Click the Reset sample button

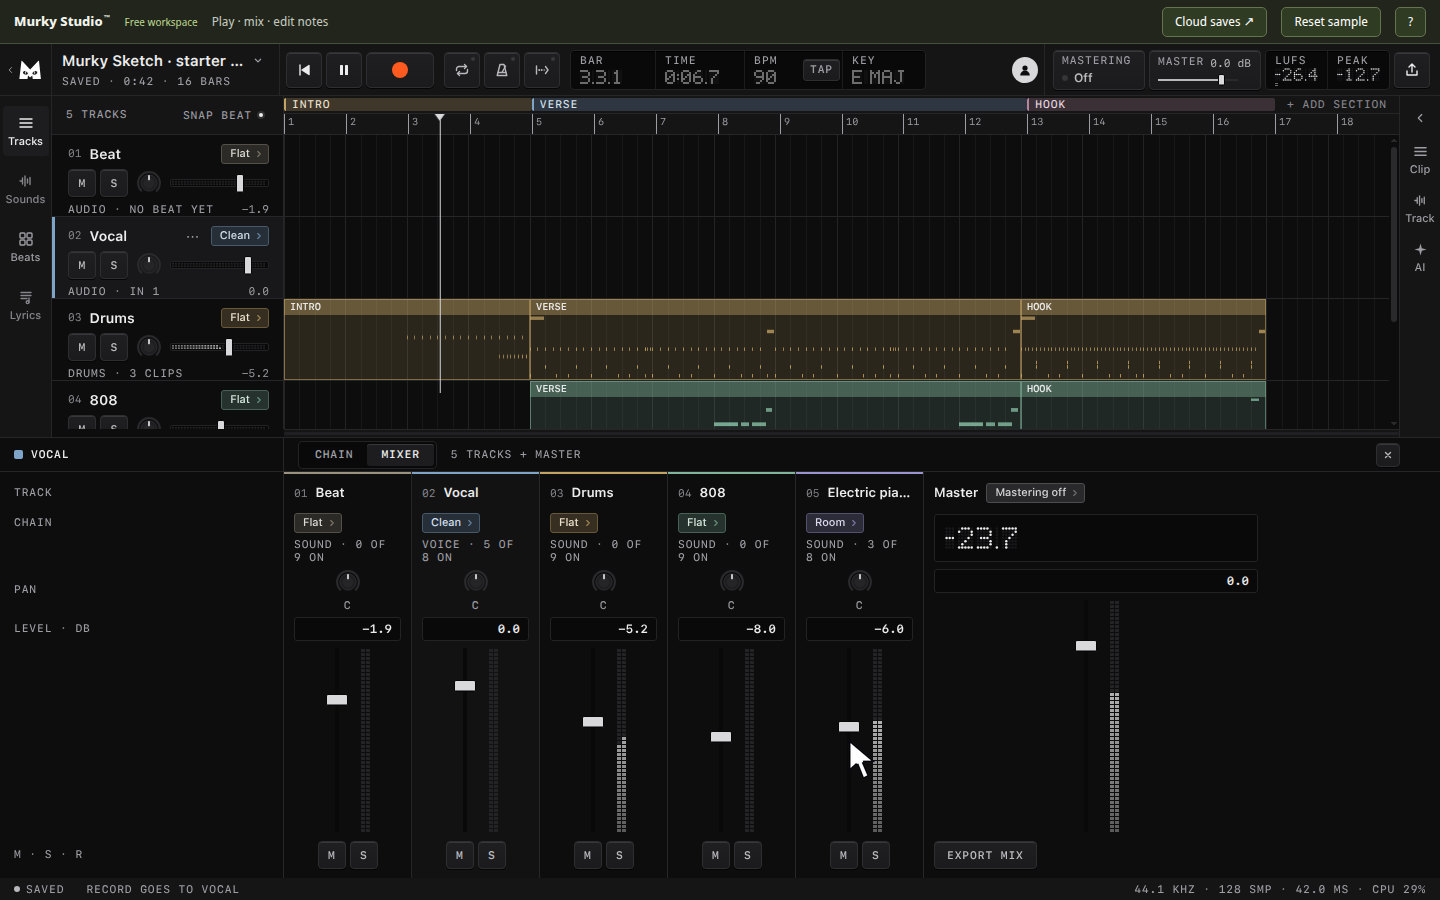tap(1331, 22)
